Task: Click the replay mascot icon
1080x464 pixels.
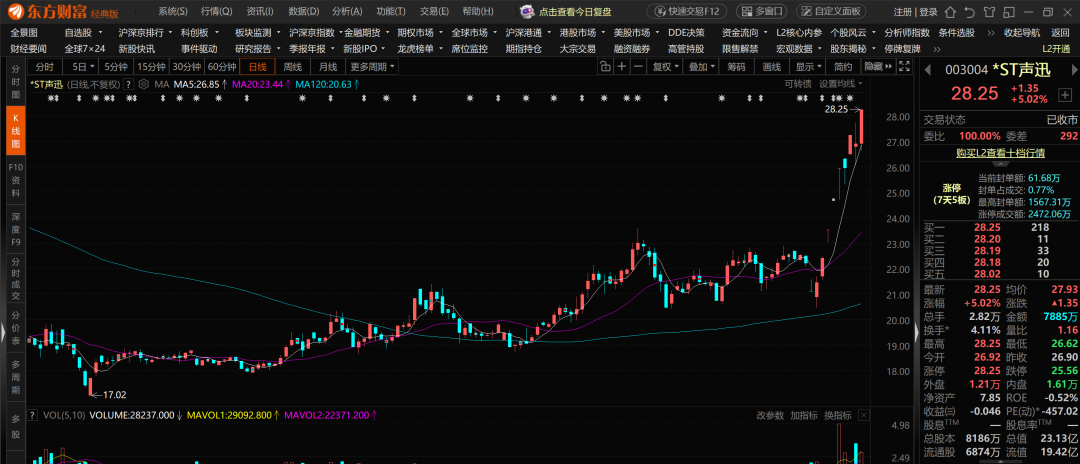Action: 526,12
